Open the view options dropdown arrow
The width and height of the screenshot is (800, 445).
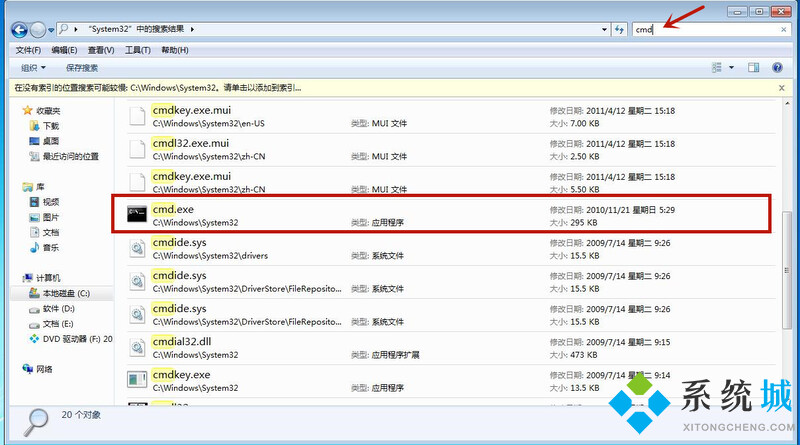pyautogui.click(x=731, y=67)
